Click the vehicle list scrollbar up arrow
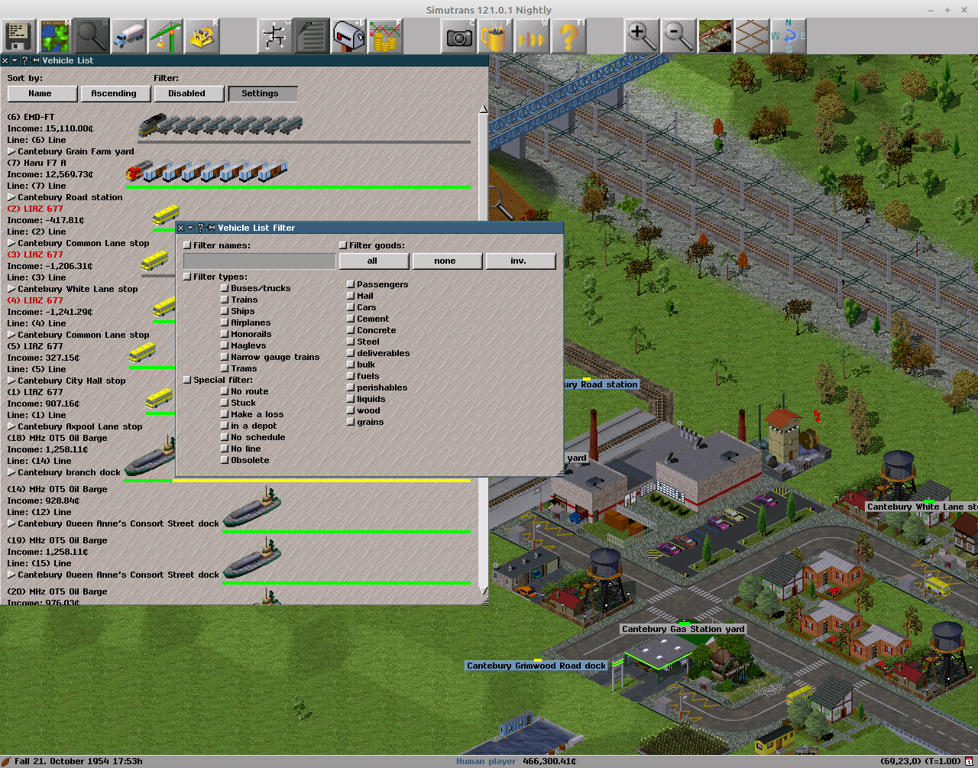The height and width of the screenshot is (768, 978). (483, 110)
